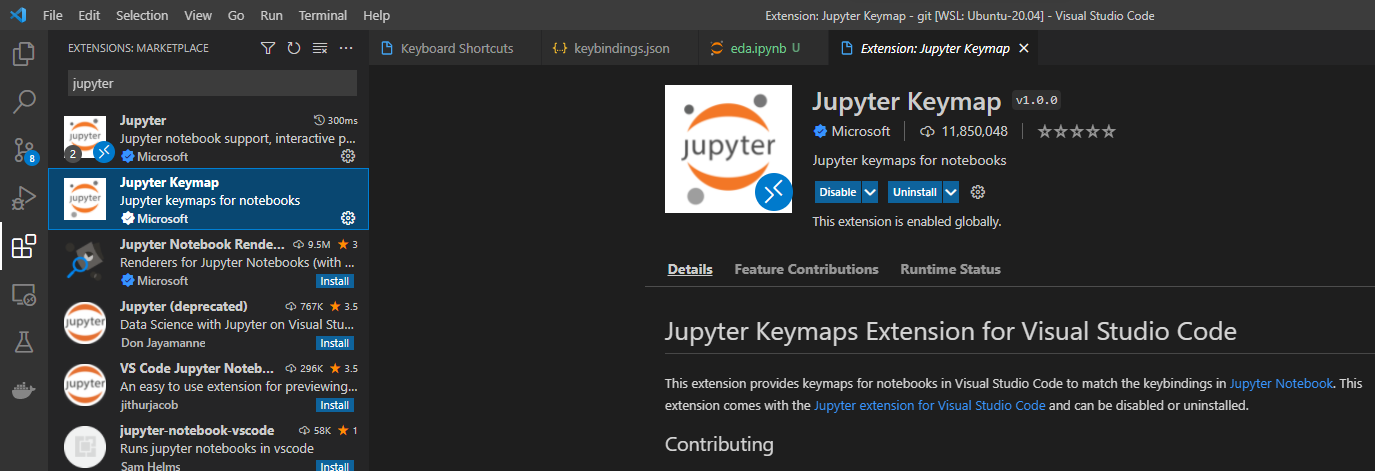Install Jupyter Notebook Renderers extension
The height and width of the screenshot is (471, 1375).
(335, 281)
